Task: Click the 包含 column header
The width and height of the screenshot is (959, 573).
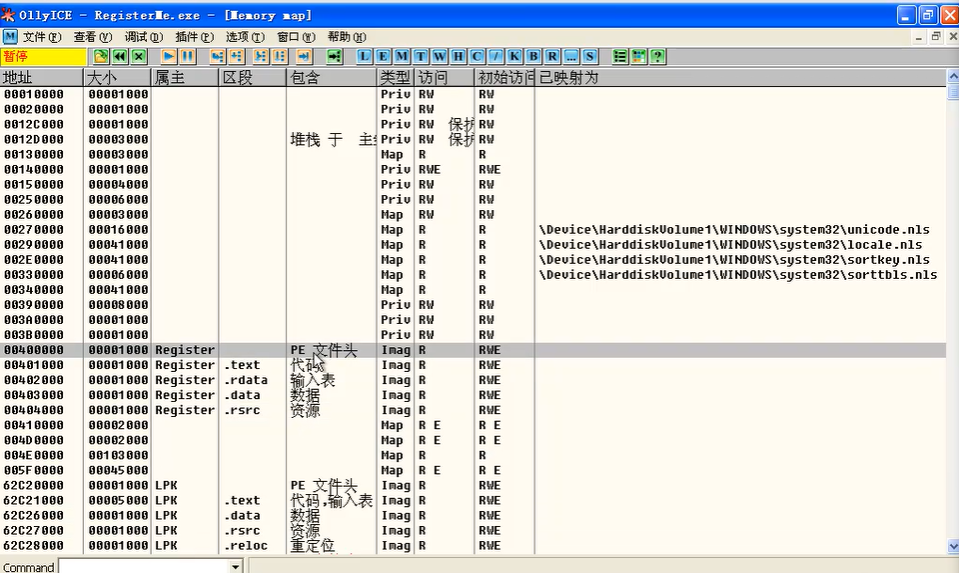Action: pos(331,78)
